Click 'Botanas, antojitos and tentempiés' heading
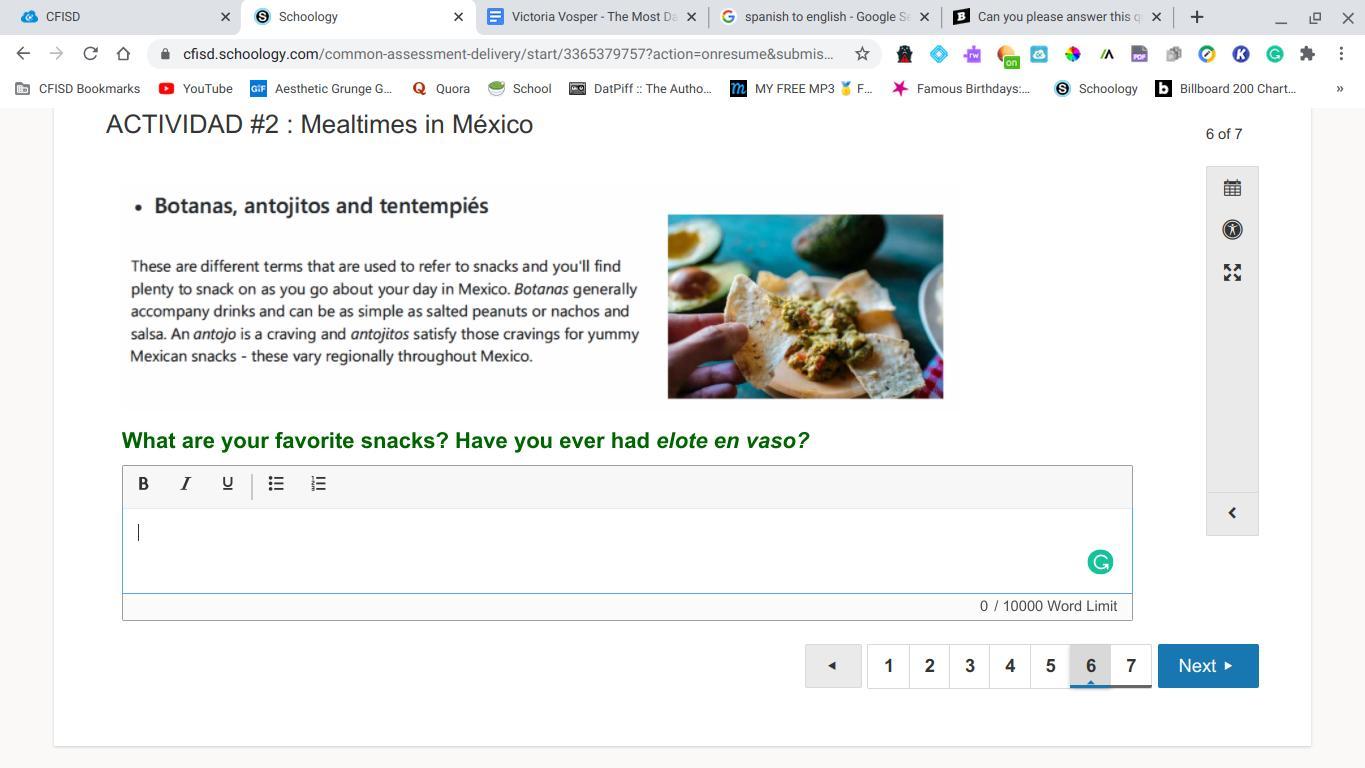The image size is (1365, 768). click(x=321, y=206)
